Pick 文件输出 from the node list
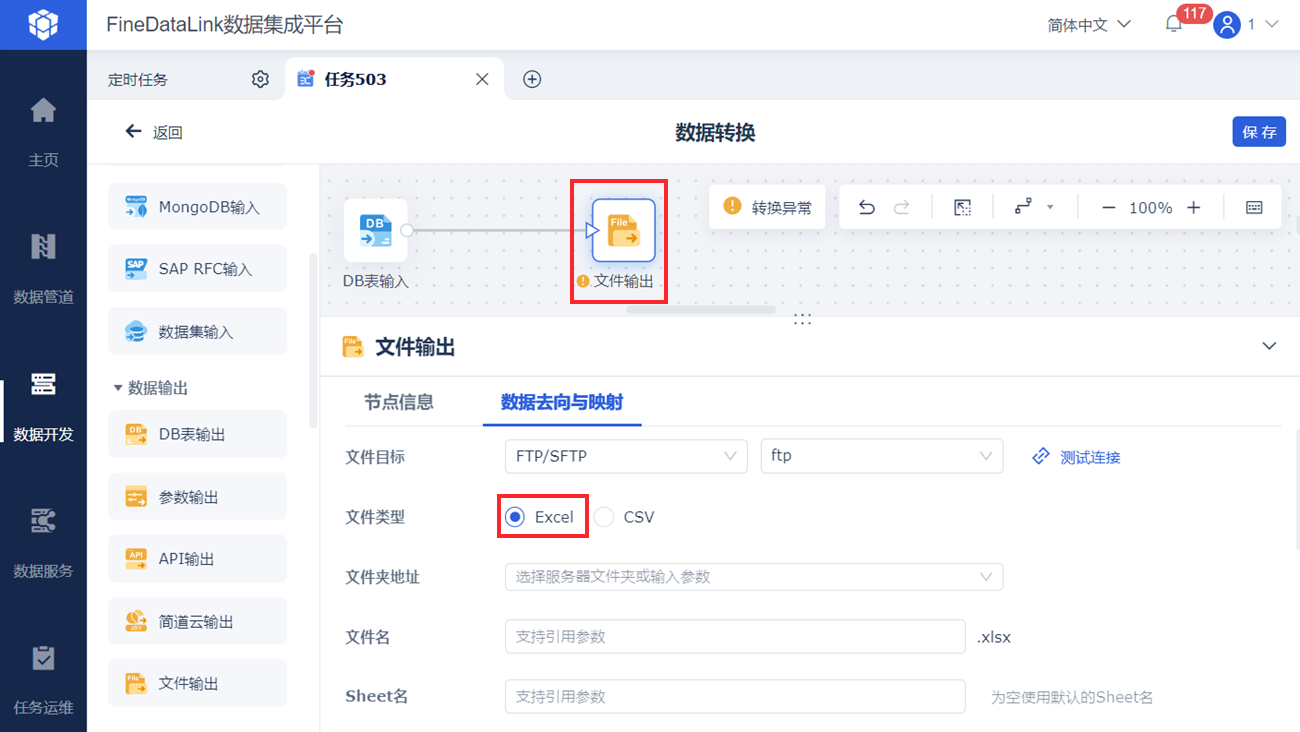Image resolution: width=1300 pixels, height=732 pixels. click(x=197, y=683)
